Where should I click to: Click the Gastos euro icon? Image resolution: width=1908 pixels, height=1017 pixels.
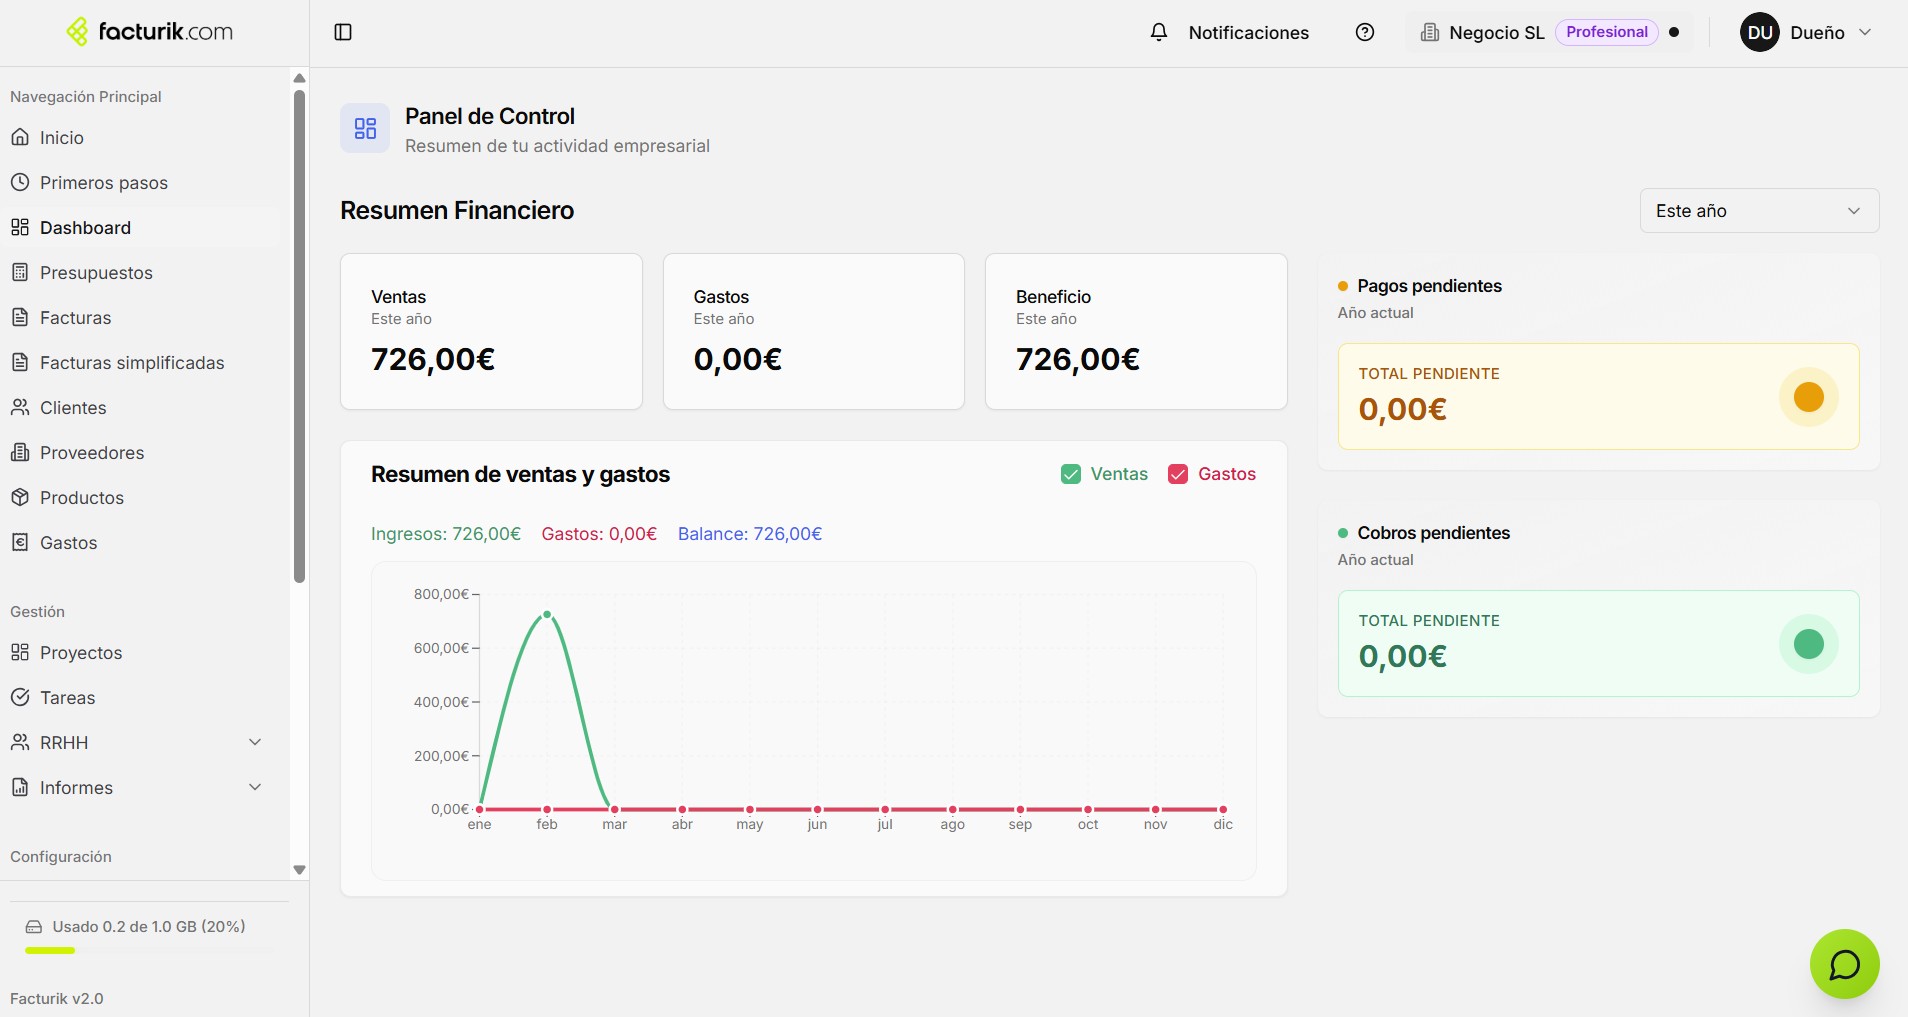pyautogui.click(x=20, y=542)
